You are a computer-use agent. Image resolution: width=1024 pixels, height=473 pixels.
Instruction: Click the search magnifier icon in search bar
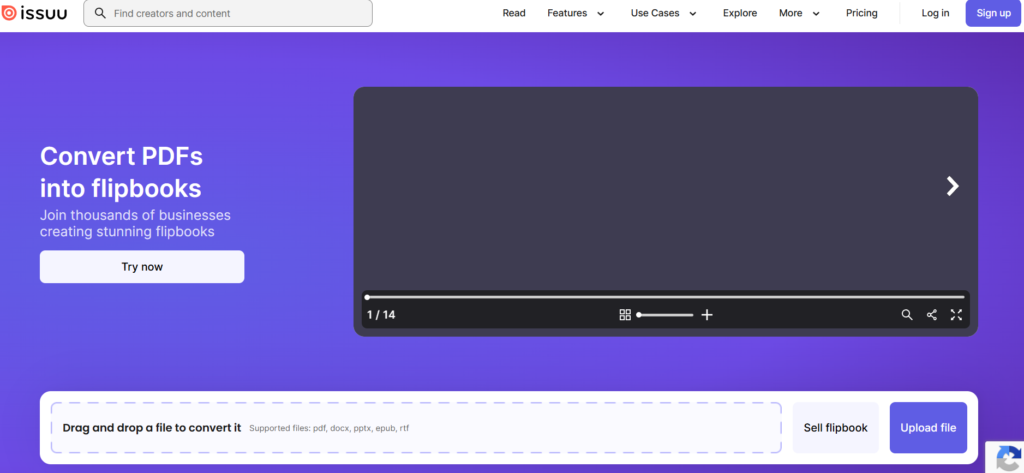pyautogui.click(x=100, y=13)
